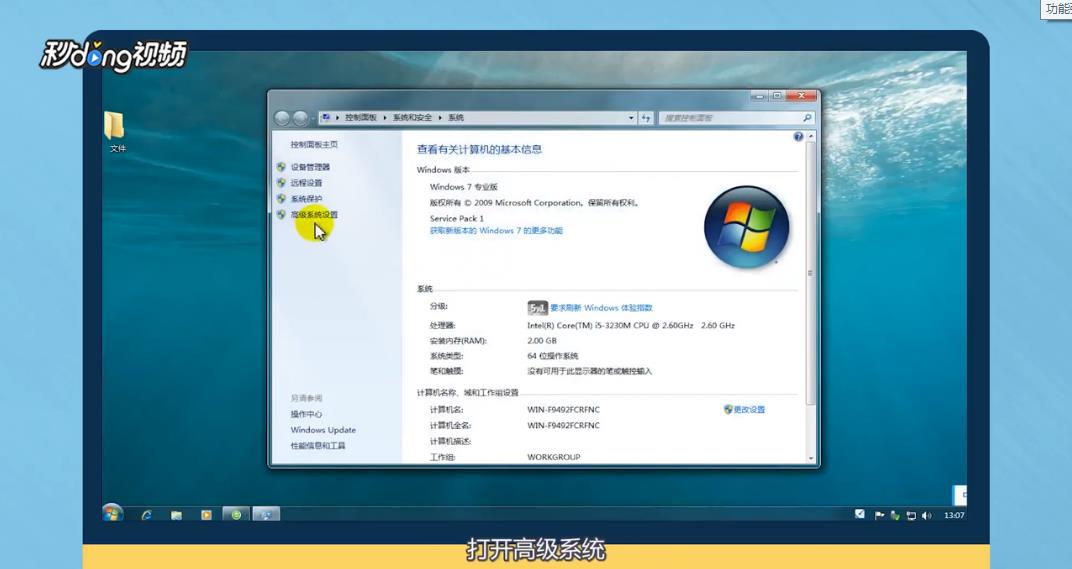Click the search magnifier icon
The width and height of the screenshot is (1072, 569).
[x=807, y=118]
